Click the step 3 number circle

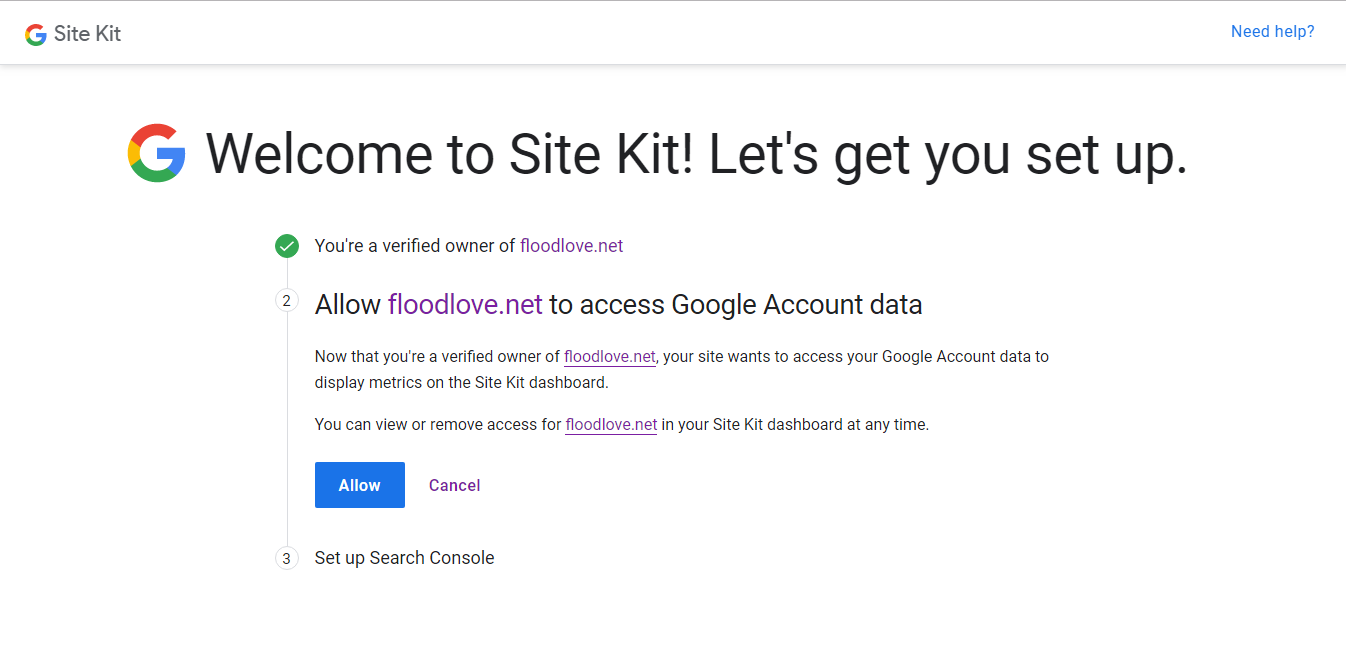click(287, 558)
